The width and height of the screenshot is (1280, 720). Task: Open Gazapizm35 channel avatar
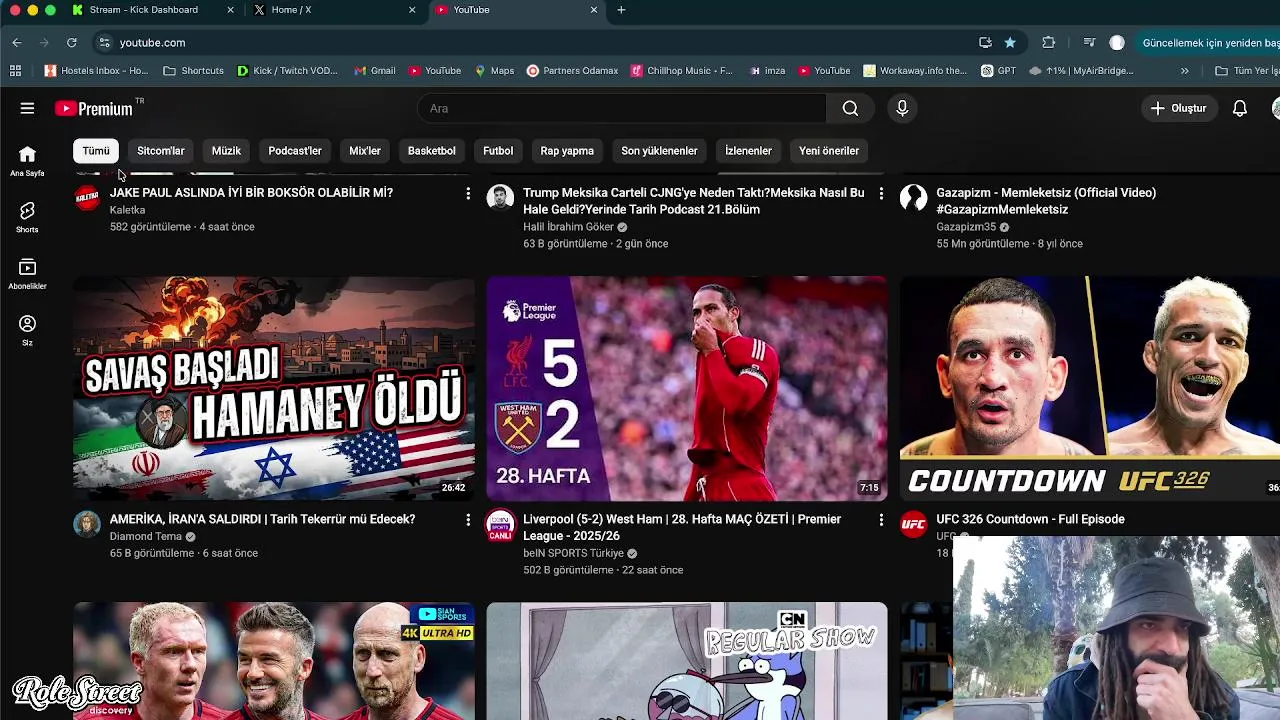coord(913,197)
